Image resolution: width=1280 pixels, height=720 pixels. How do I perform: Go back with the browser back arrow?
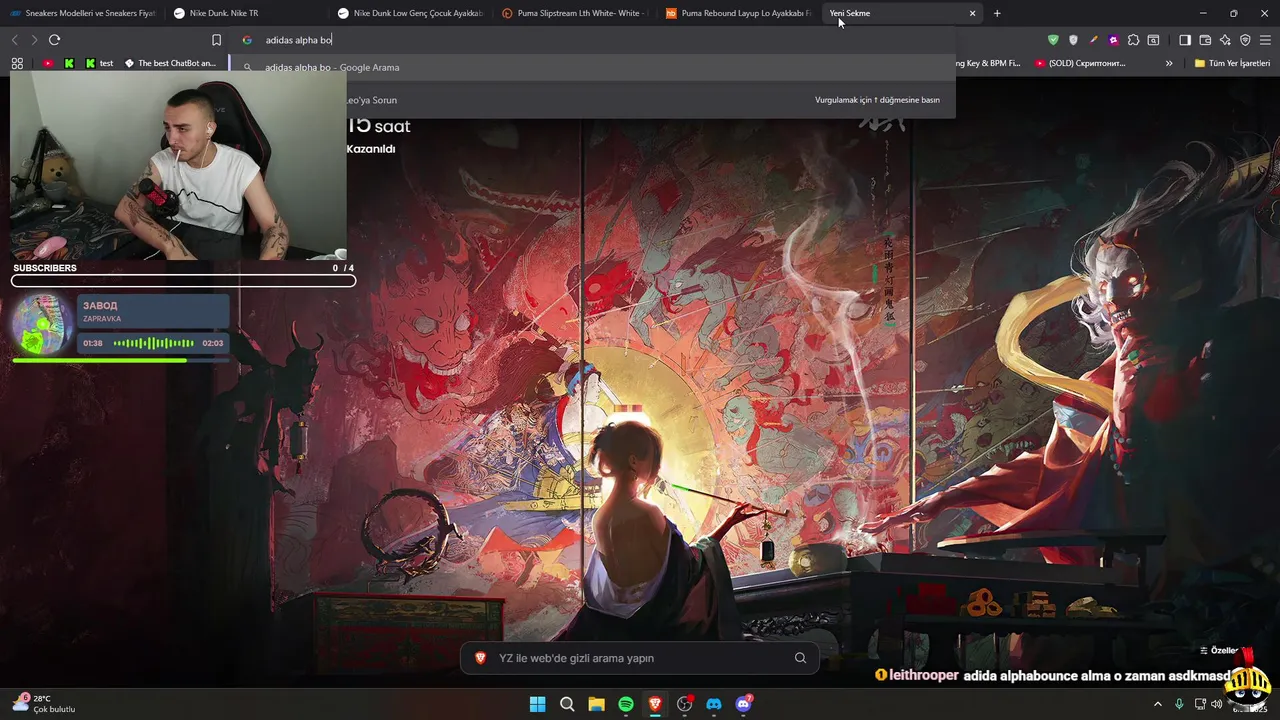[14, 40]
